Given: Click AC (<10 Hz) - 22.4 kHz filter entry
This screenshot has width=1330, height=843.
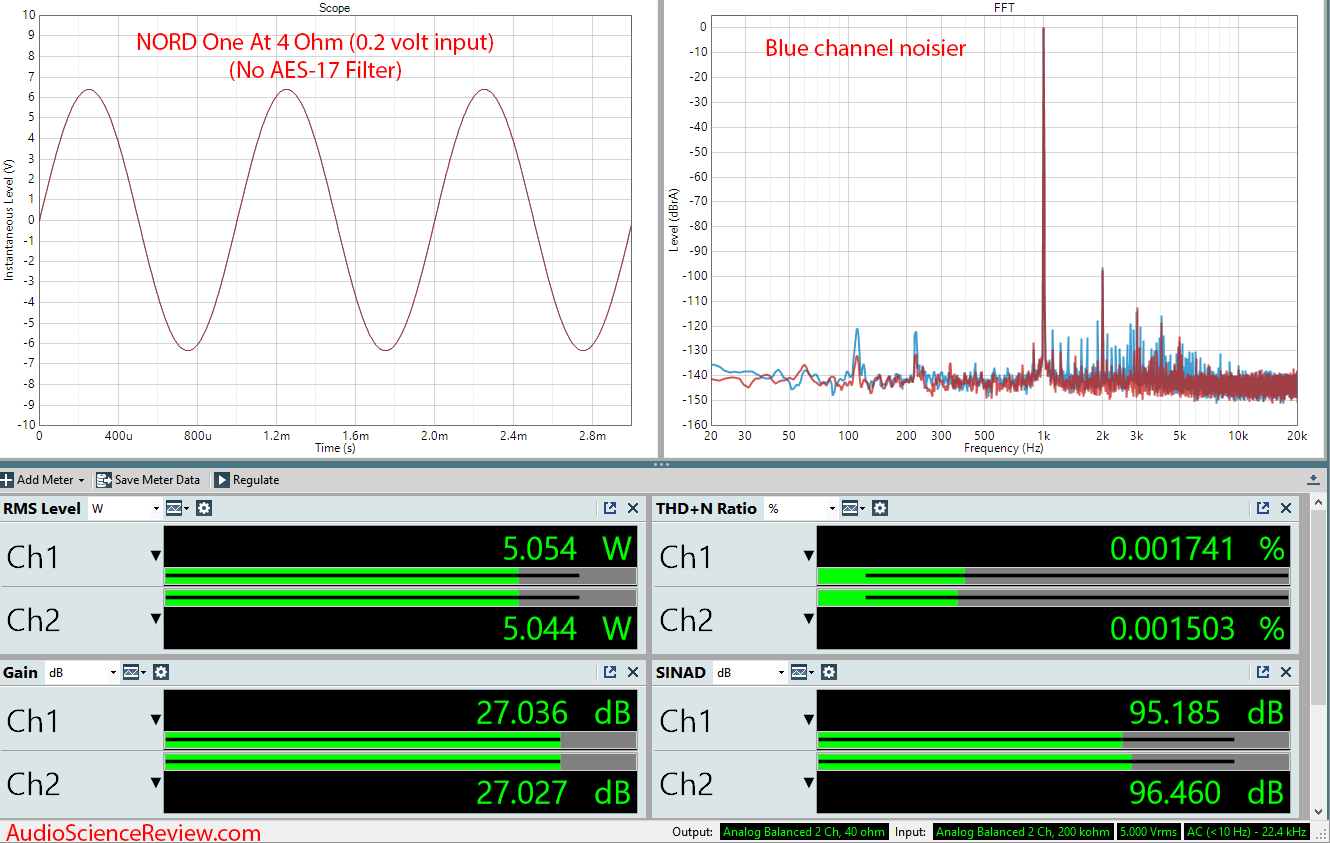Looking at the screenshot, I should [x=1246, y=832].
